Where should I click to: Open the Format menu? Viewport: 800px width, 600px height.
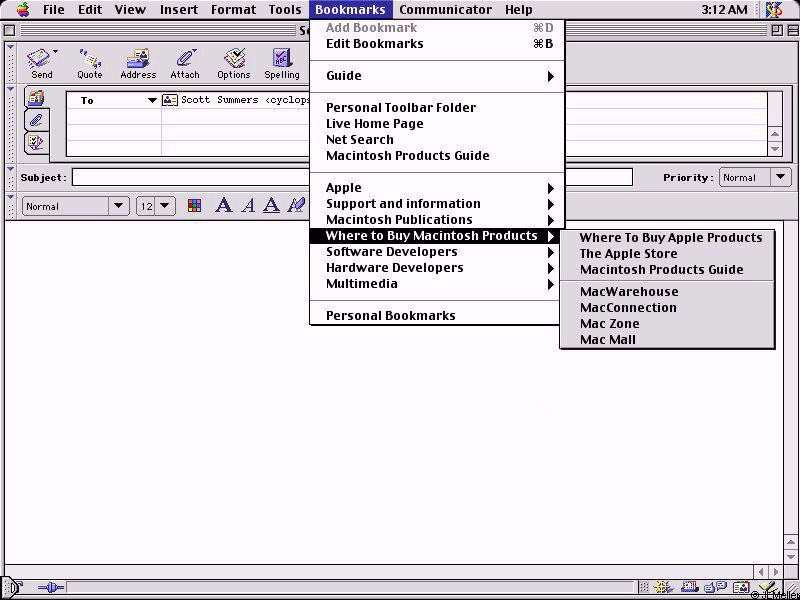click(x=233, y=10)
